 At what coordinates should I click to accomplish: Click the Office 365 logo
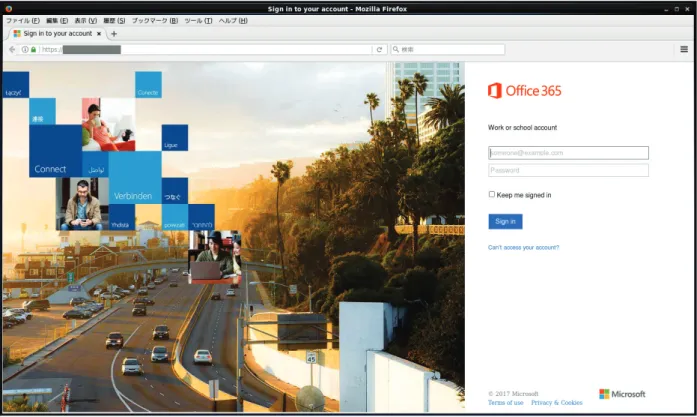click(525, 91)
